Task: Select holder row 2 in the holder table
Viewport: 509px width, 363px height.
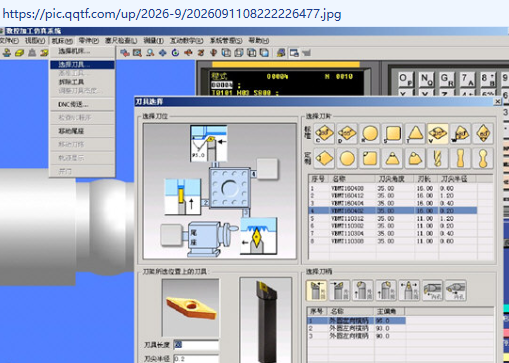Action: (x=356, y=328)
